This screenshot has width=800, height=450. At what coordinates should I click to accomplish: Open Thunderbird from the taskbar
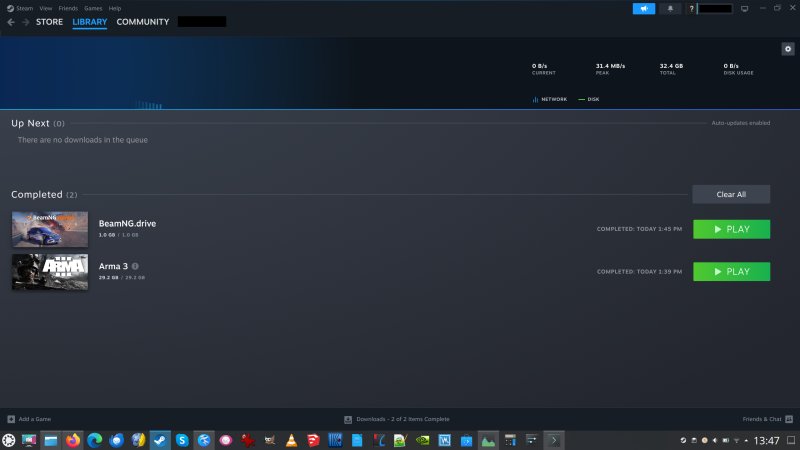click(x=116, y=440)
